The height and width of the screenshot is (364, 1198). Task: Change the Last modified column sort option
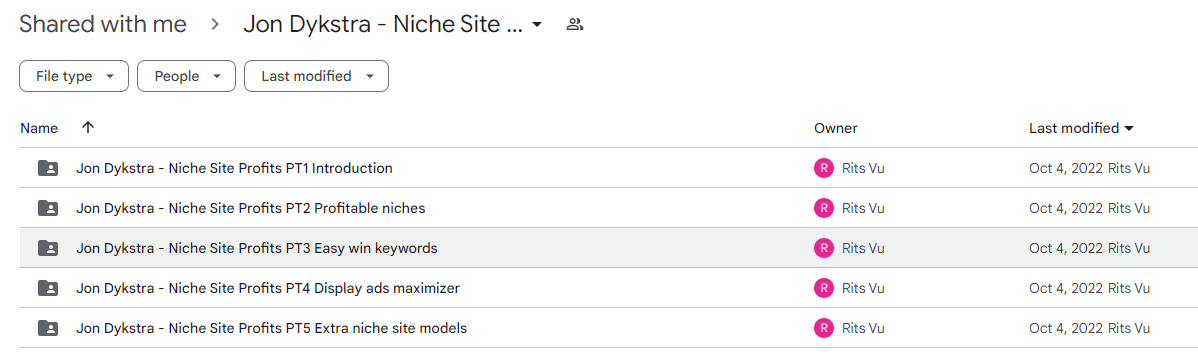point(1081,128)
